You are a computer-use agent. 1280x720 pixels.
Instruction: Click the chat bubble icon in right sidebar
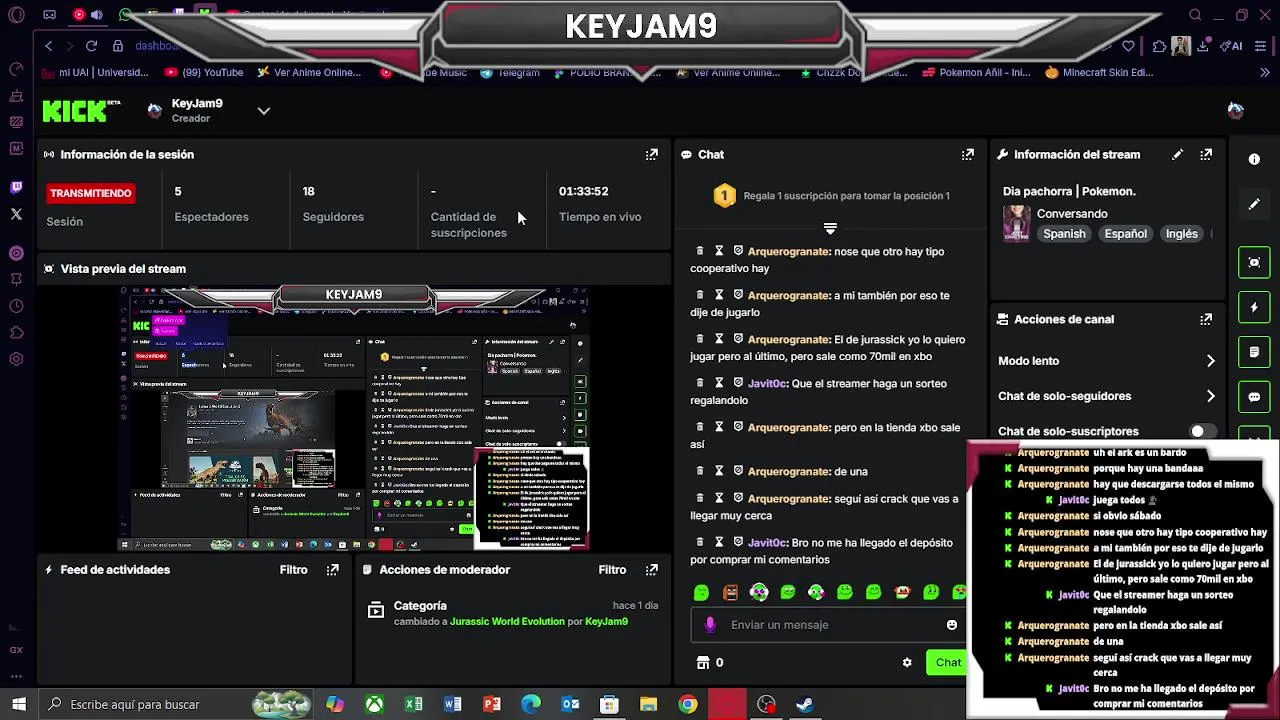[1254, 397]
